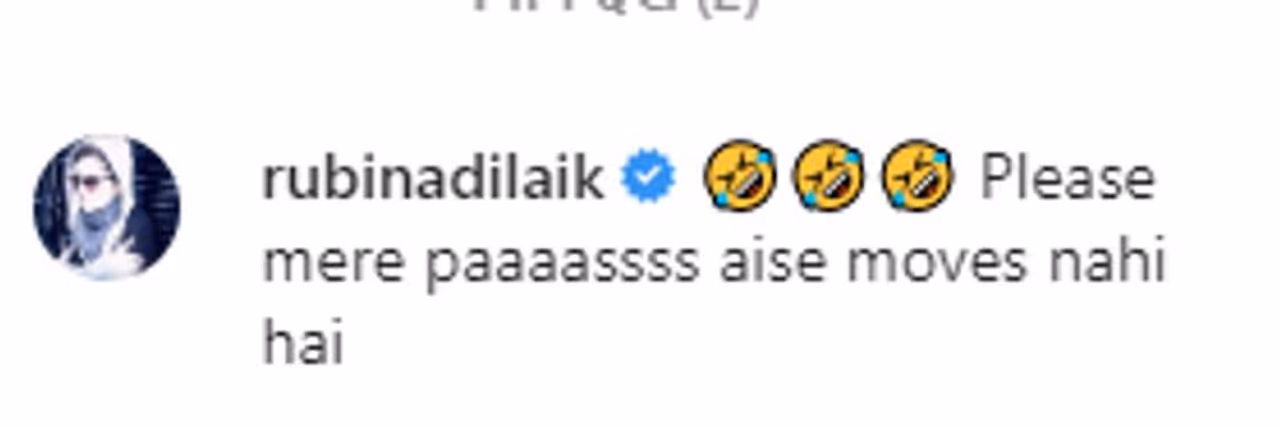Click the rubinadilaik username

(x=433, y=179)
